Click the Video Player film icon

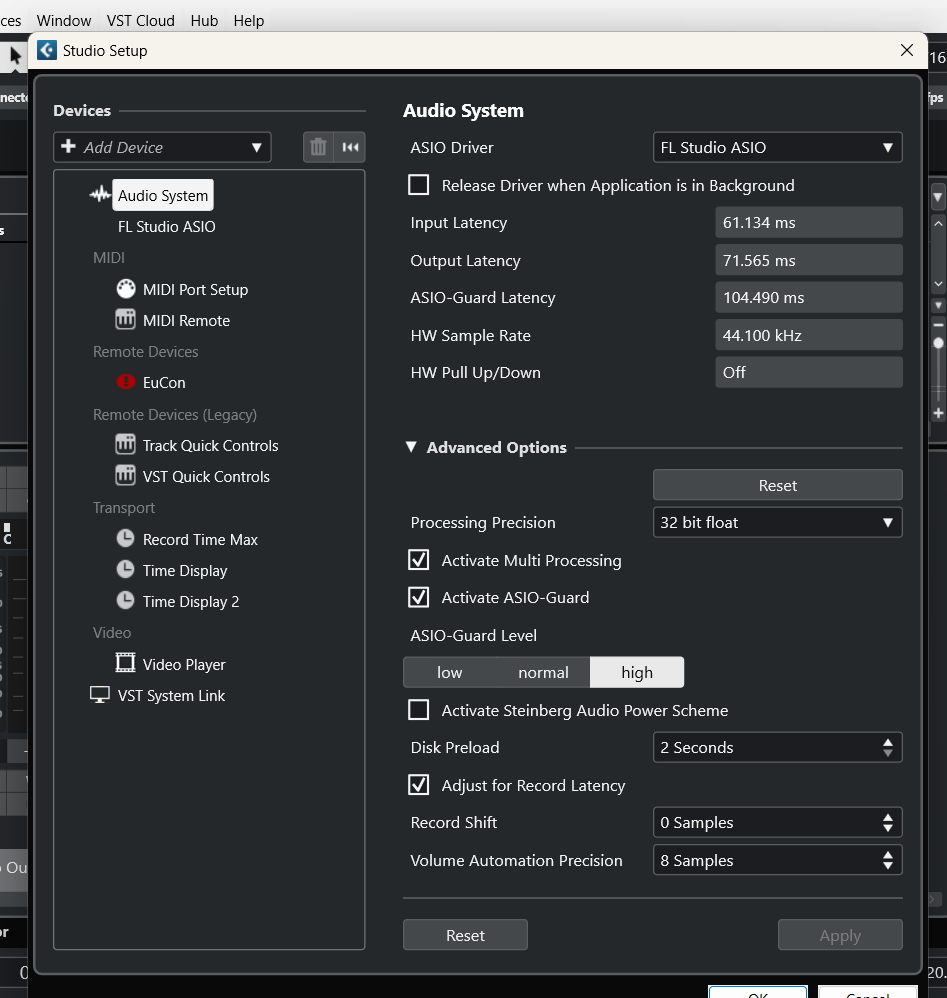(x=125, y=663)
